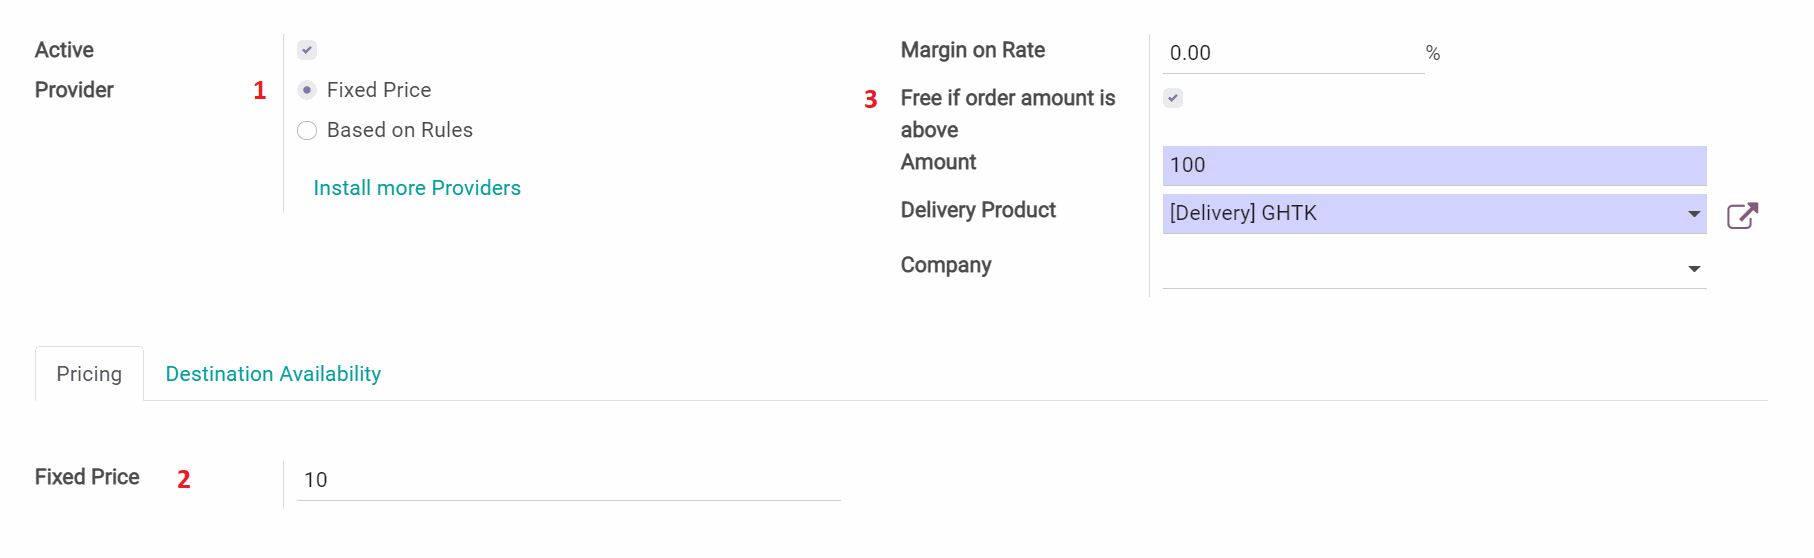Click the Amount field showing 100
Viewport: 1814px width, 558px height.
[1433, 165]
